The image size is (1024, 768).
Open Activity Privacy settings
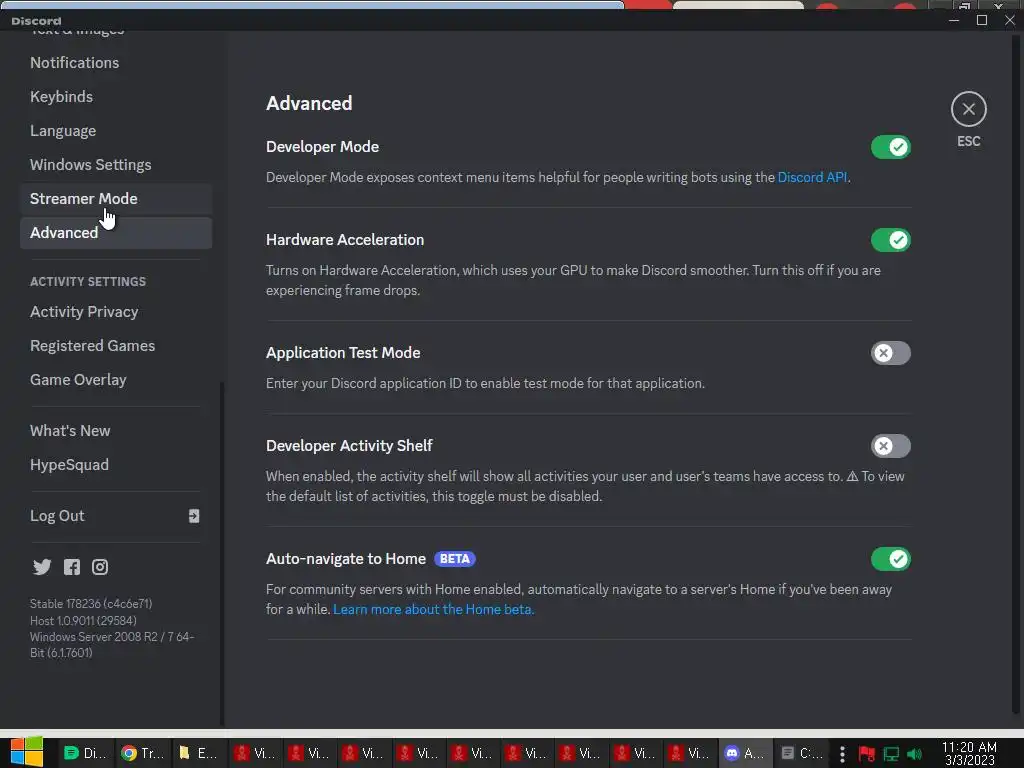pos(116,312)
